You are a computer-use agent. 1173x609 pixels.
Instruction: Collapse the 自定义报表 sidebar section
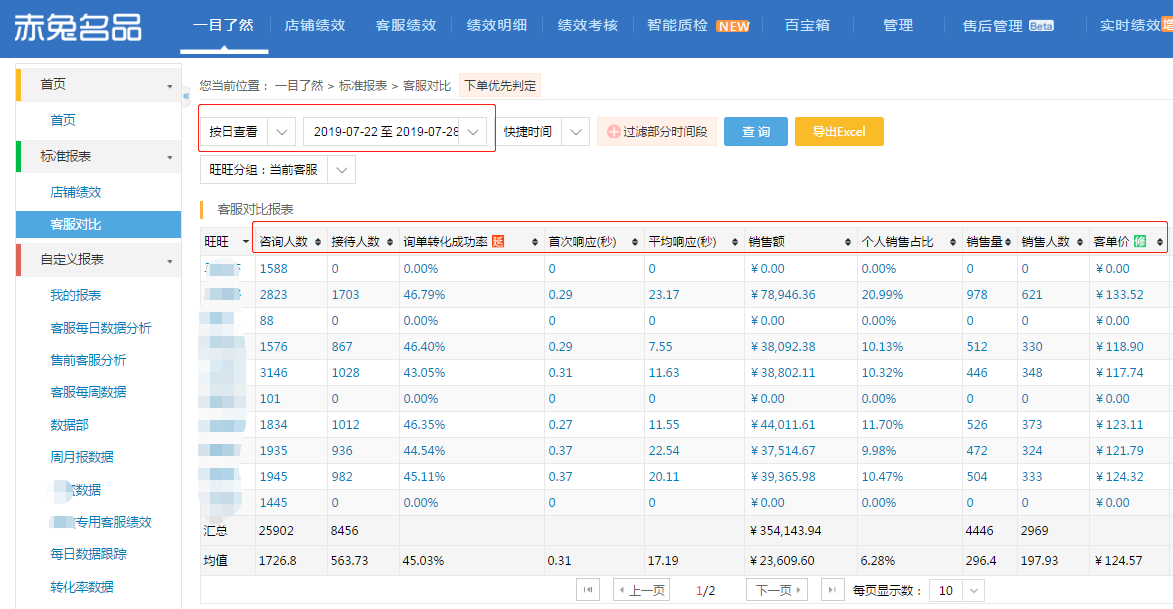[x=169, y=260]
